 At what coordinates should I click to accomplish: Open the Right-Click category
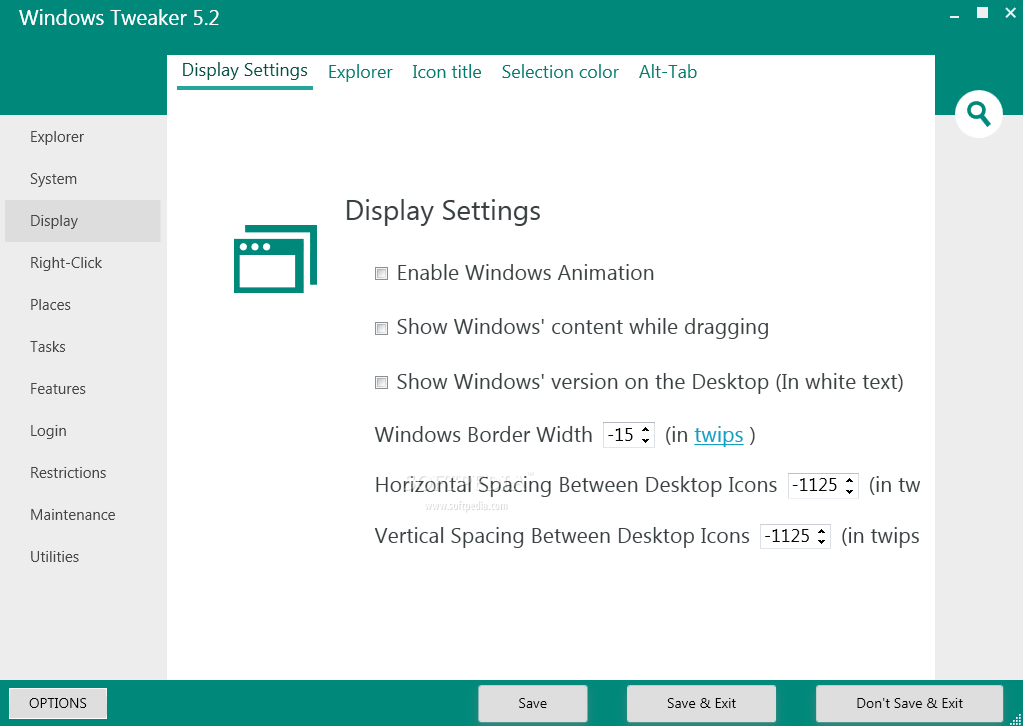pos(83,263)
